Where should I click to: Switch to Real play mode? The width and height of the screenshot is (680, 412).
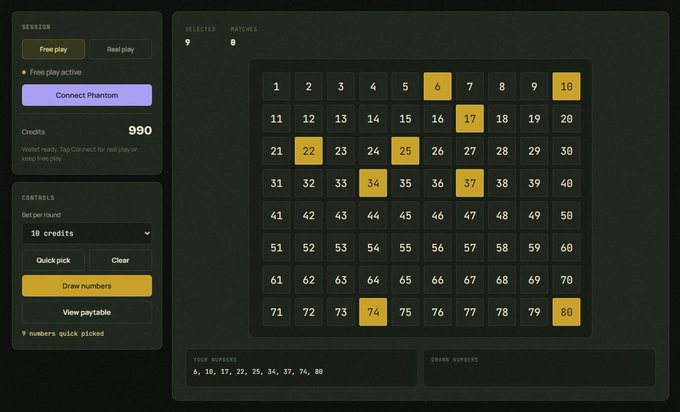pyautogui.click(x=121, y=49)
